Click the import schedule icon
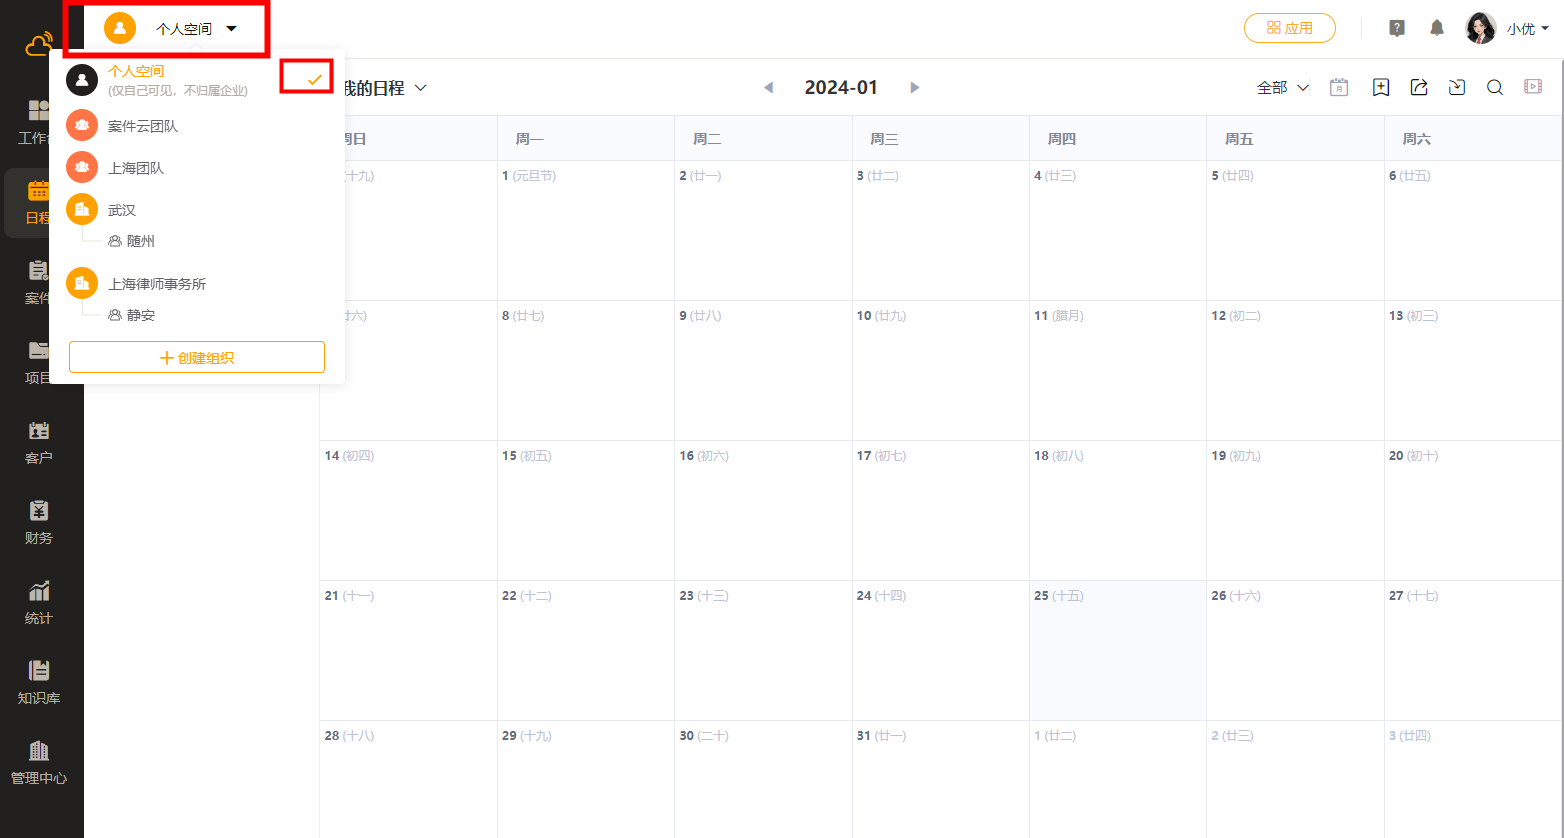 (x=1457, y=87)
